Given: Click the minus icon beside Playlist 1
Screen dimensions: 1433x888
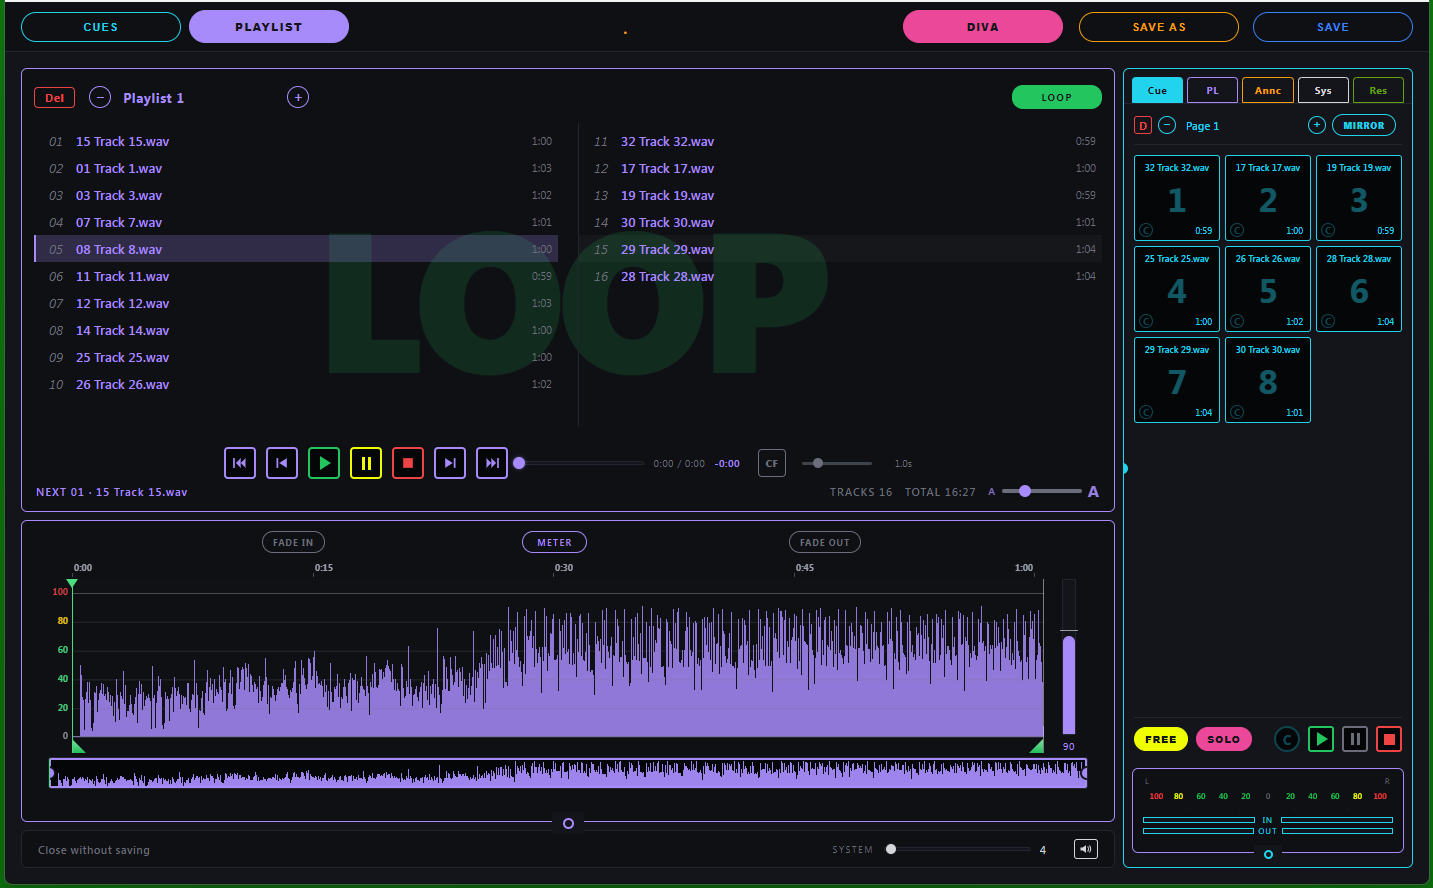Looking at the screenshot, I should 100,97.
